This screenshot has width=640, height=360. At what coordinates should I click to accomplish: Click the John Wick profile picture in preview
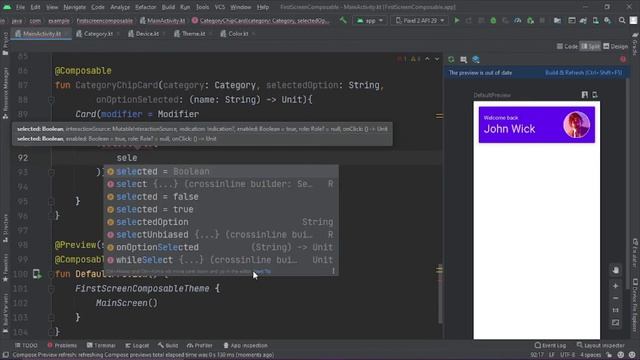pos(576,124)
